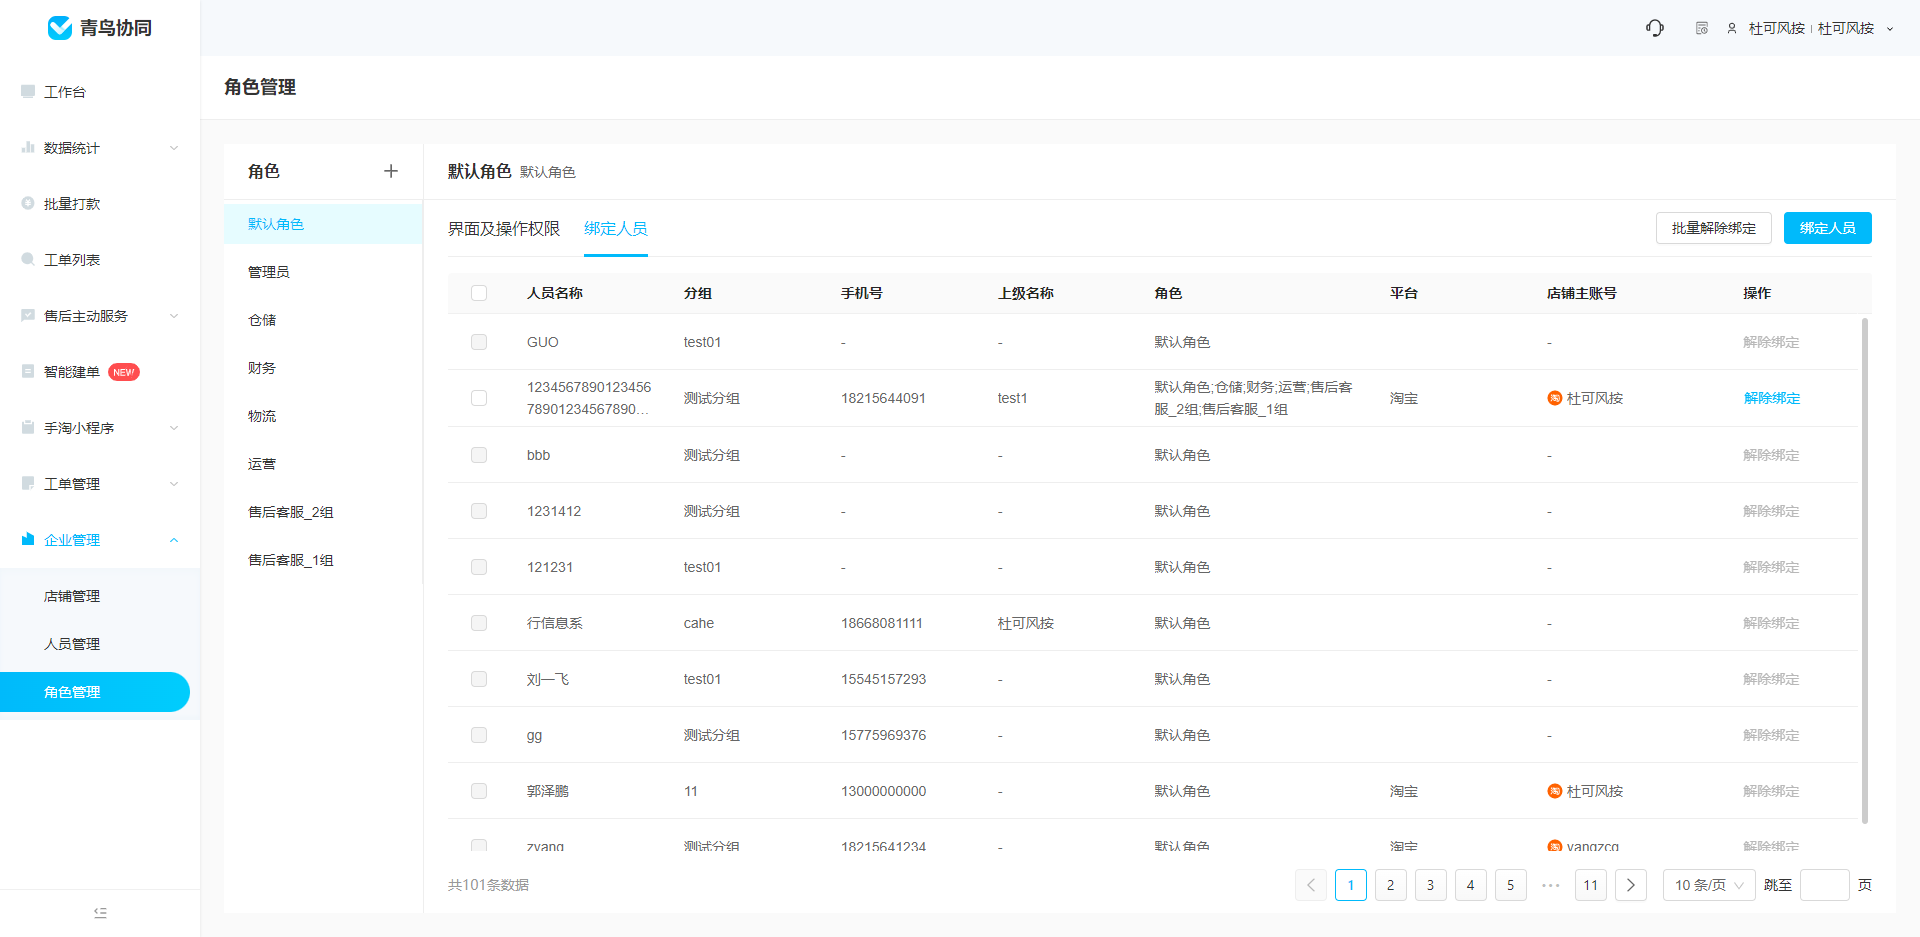Click the 批量打款 icon in sidebar
Viewport: 1920px width, 937px height.
tap(28, 203)
